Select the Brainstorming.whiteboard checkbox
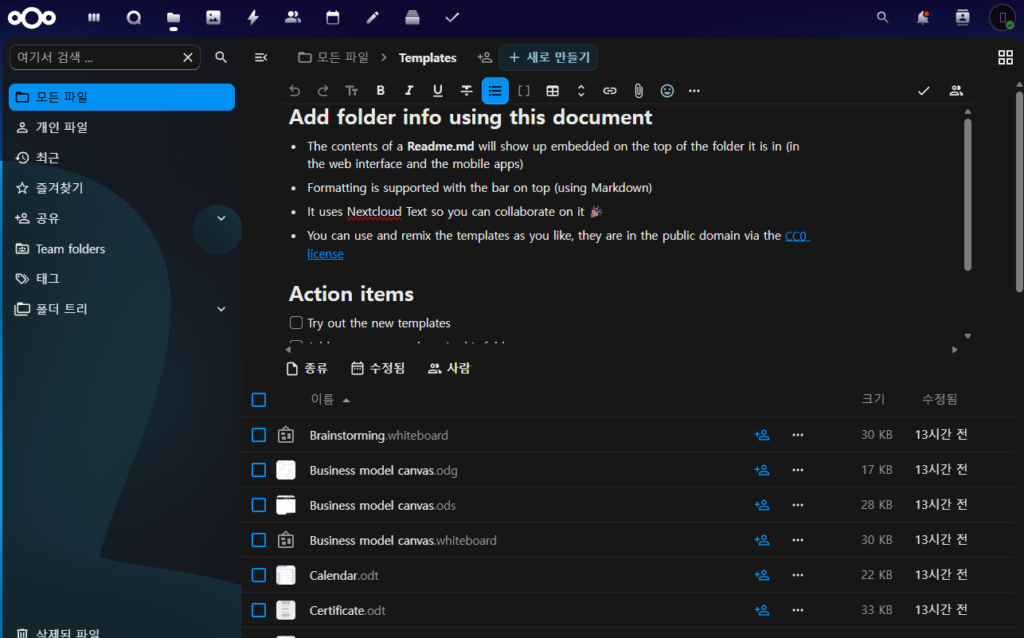 (x=259, y=435)
